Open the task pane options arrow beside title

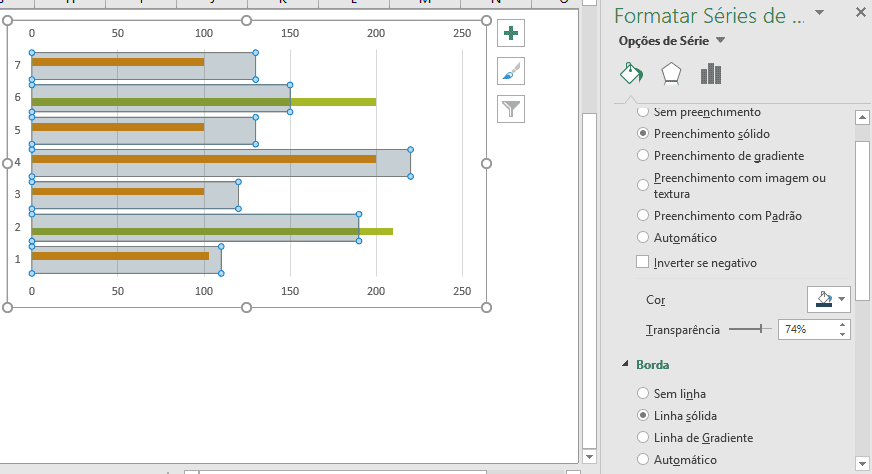[x=819, y=12]
